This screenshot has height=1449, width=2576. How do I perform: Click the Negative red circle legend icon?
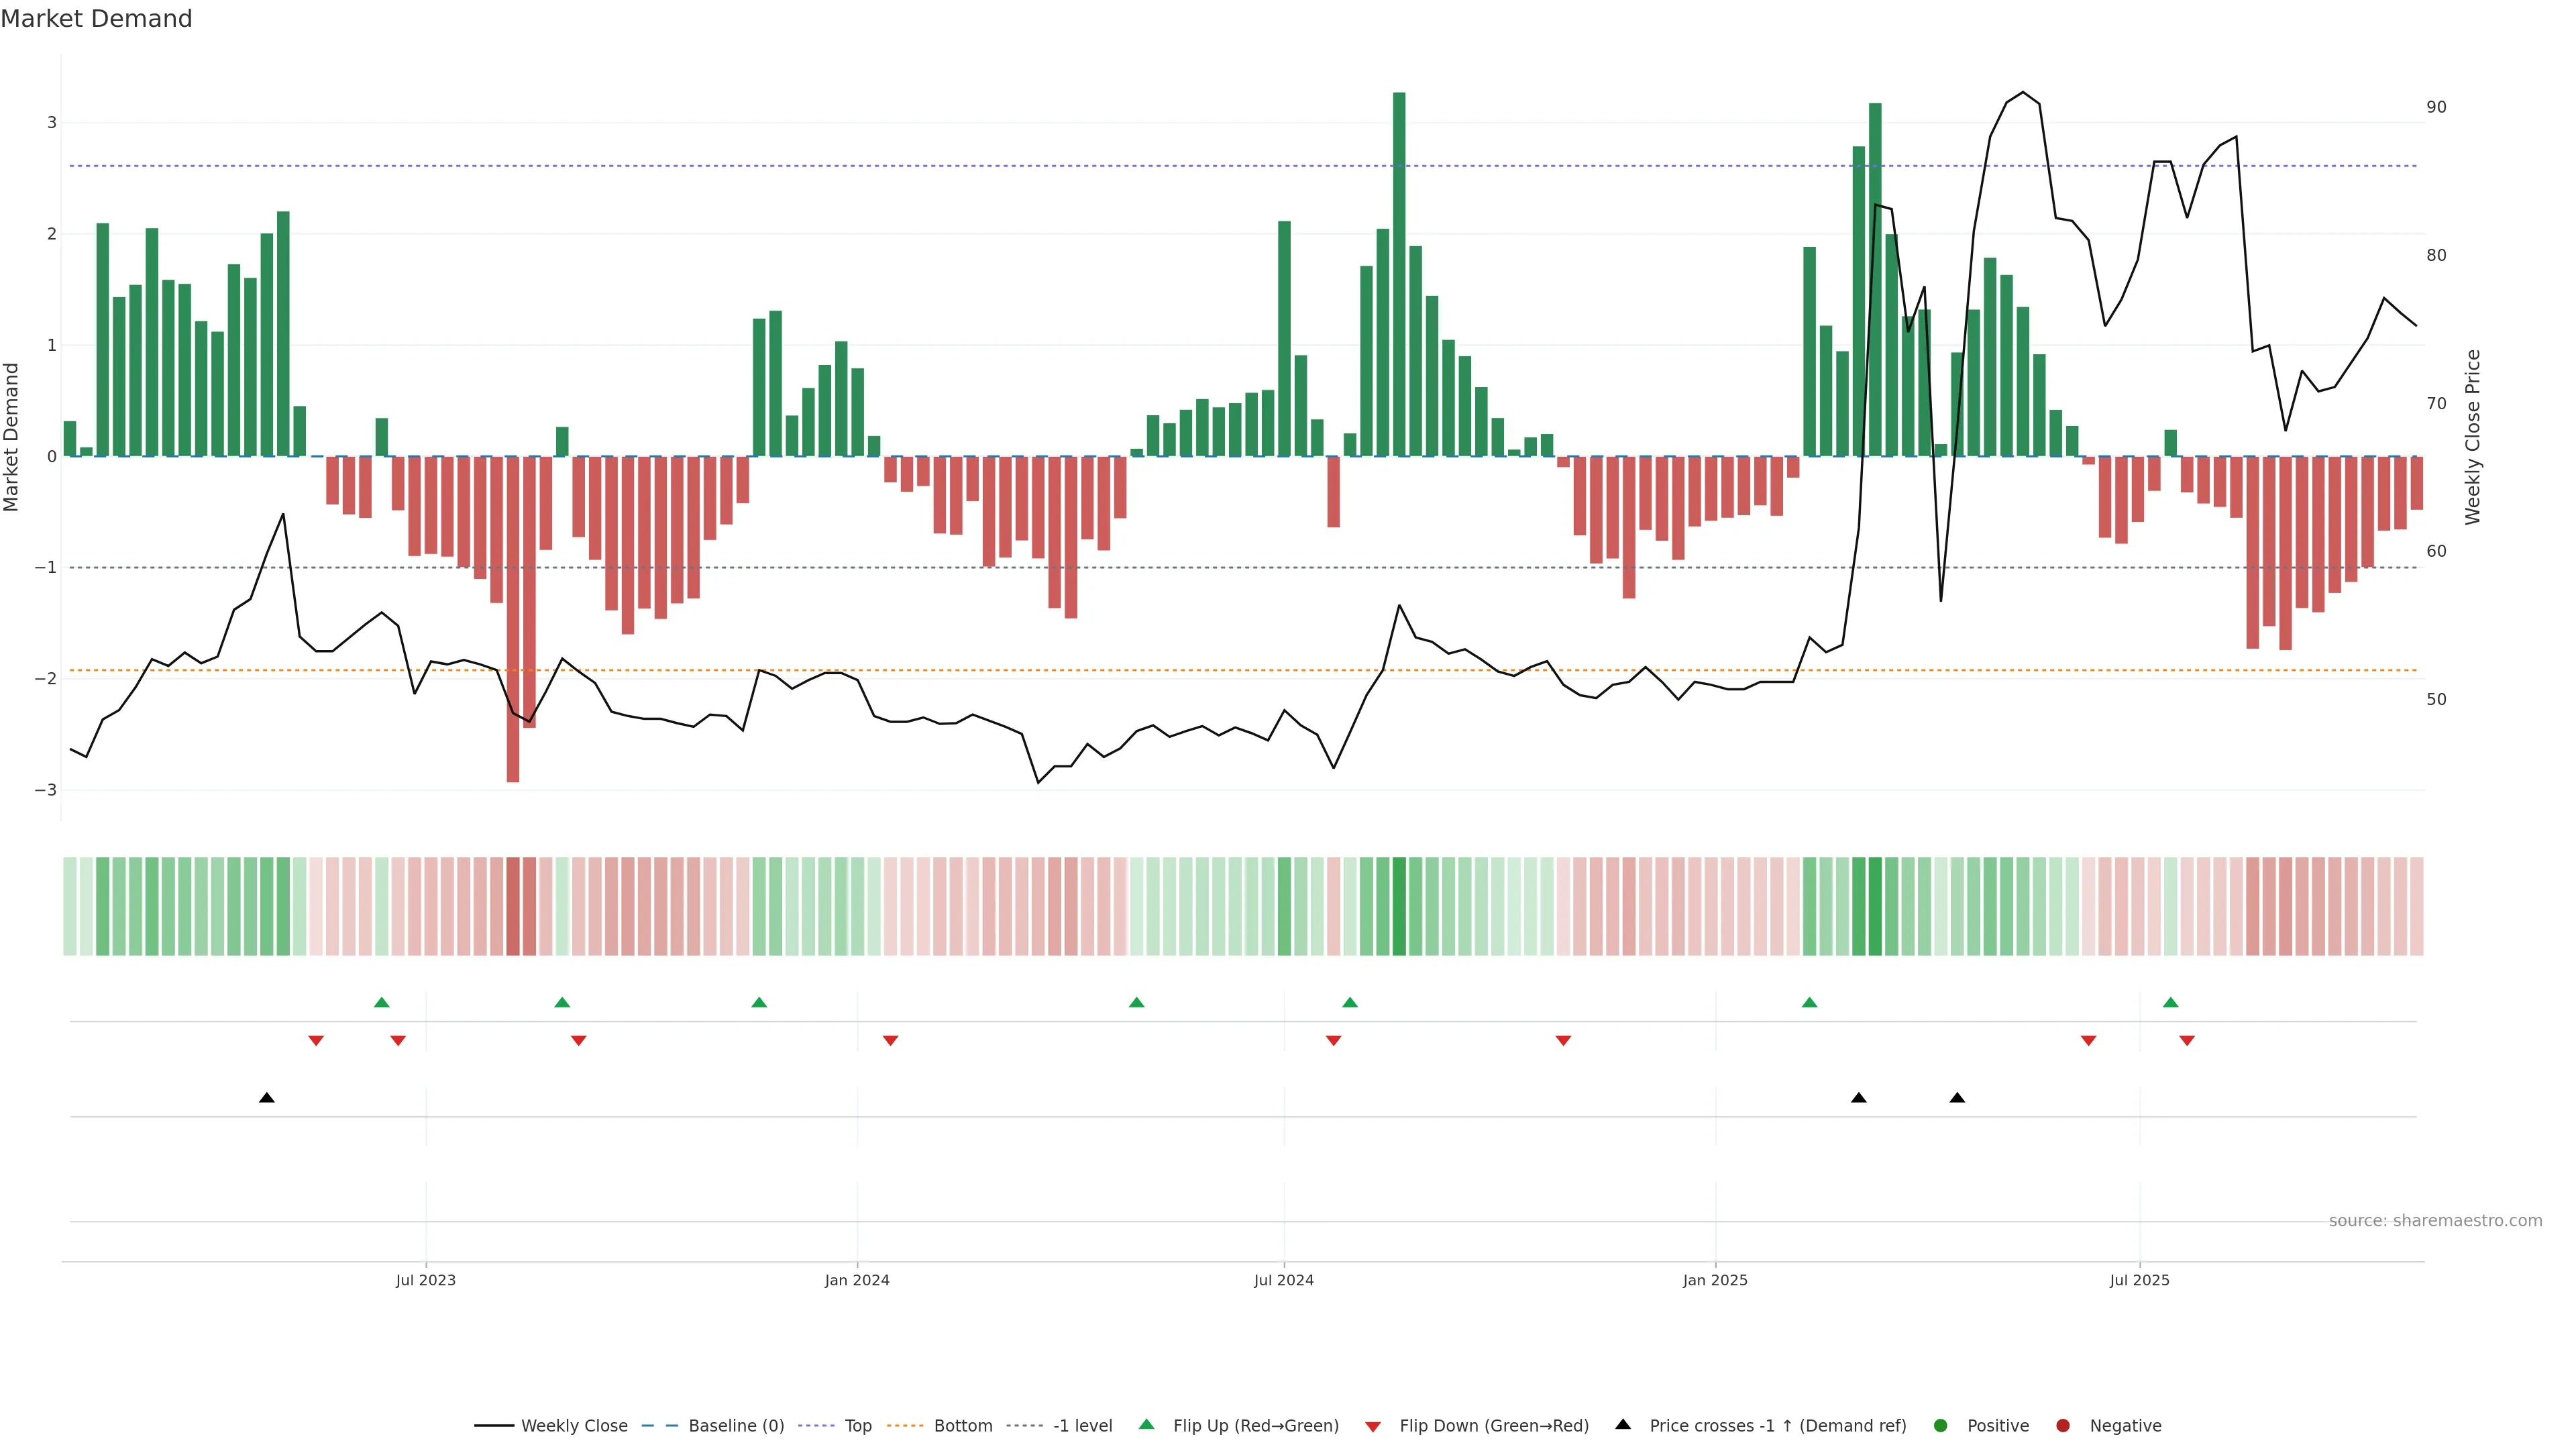pos(2063,1425)
